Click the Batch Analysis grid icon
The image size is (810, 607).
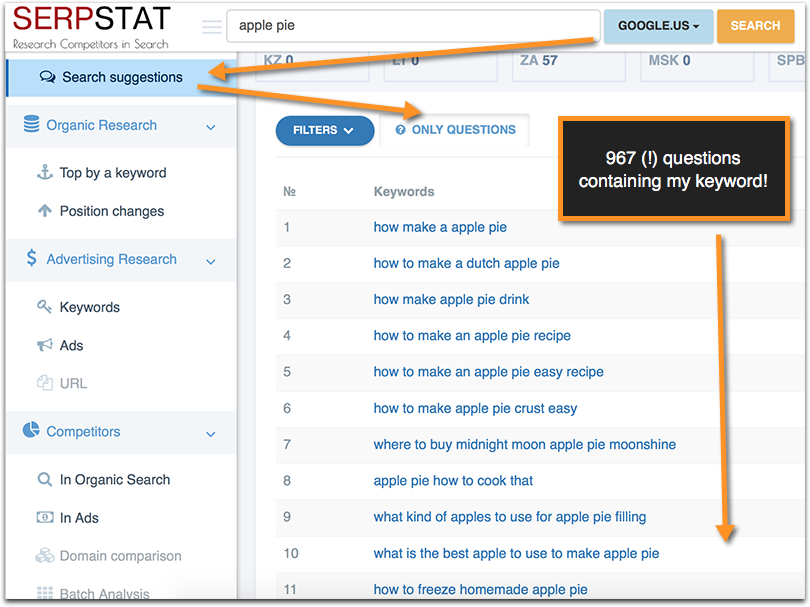44,593
